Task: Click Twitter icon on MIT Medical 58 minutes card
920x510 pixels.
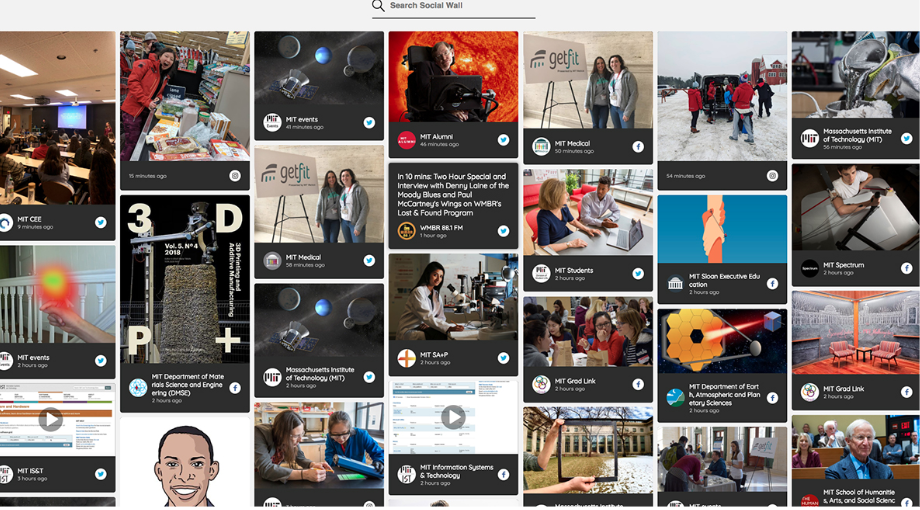Action: [x=369, y=261]
